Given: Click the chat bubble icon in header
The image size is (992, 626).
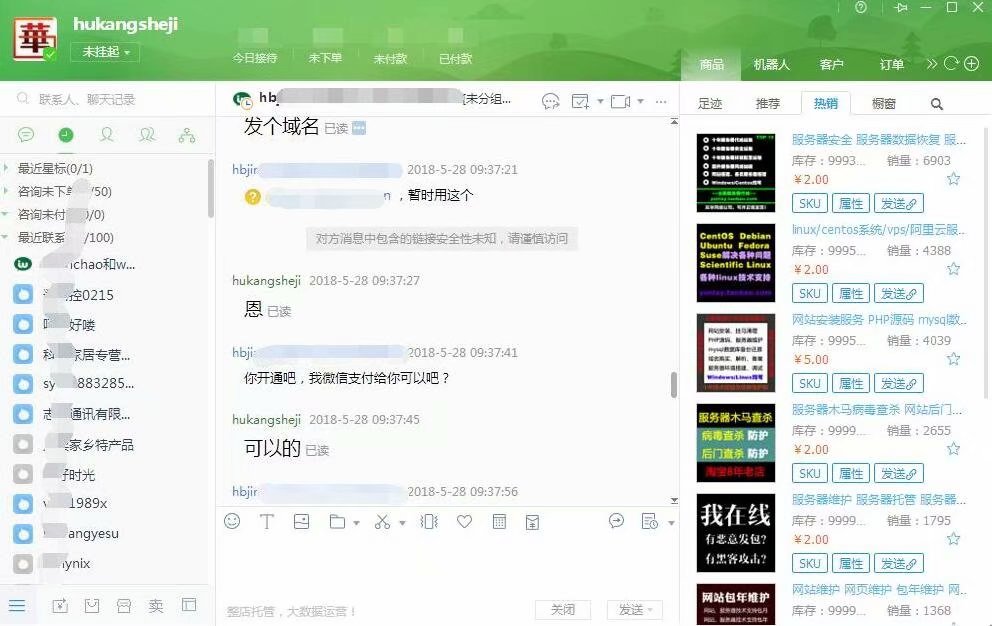Looking at the screenshot, I should (x=551, y=101).
